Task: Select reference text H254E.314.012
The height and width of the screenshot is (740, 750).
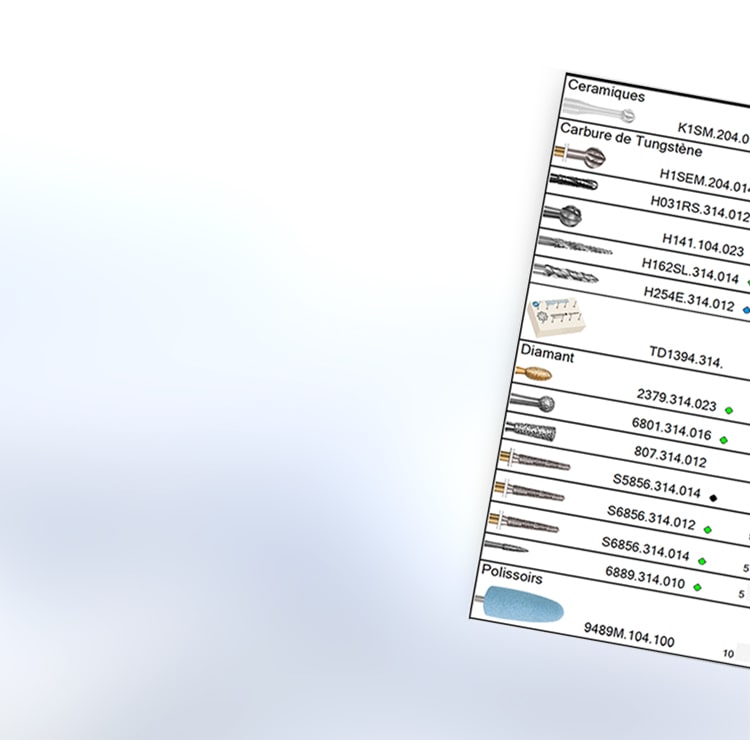Action: point(689,299)
